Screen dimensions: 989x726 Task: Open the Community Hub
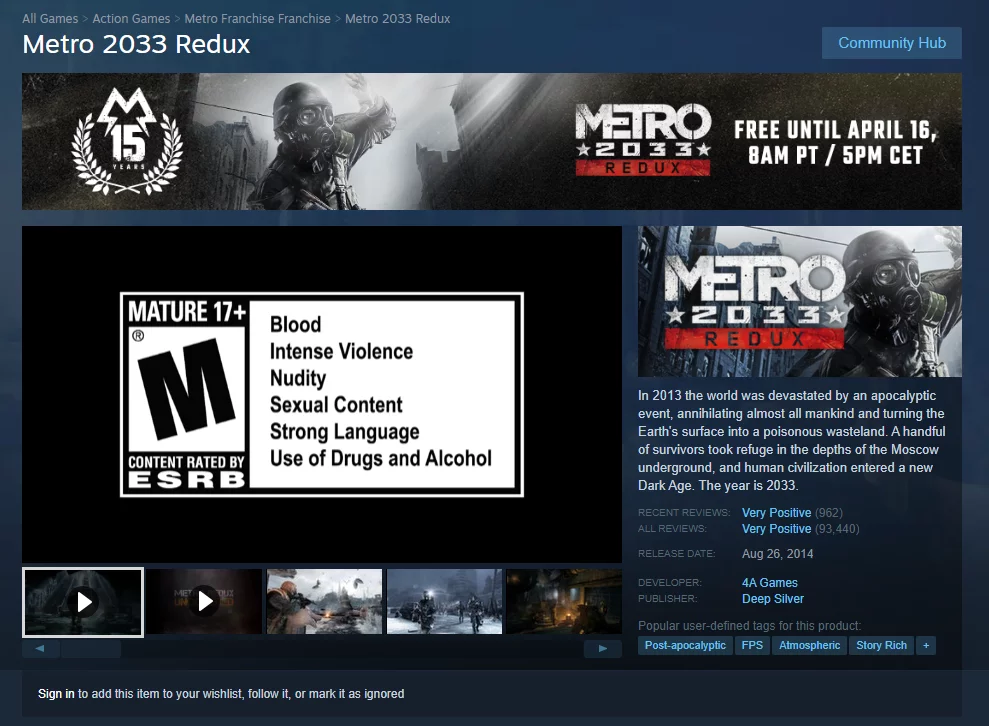click(891, 43)
